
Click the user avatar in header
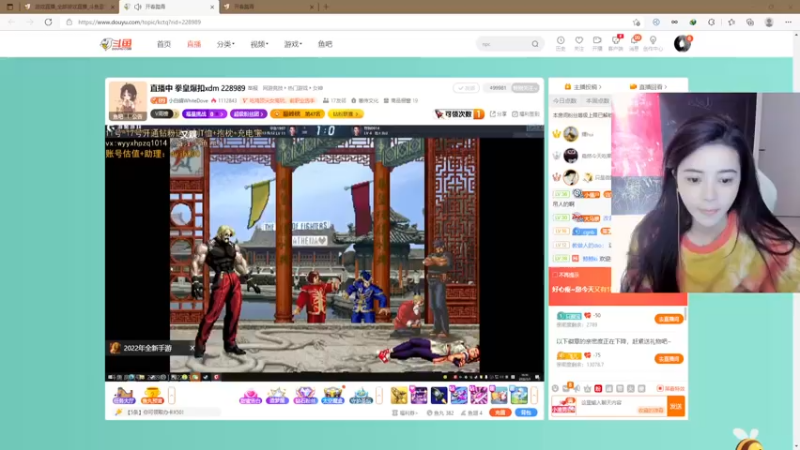[x=682, y=44]
